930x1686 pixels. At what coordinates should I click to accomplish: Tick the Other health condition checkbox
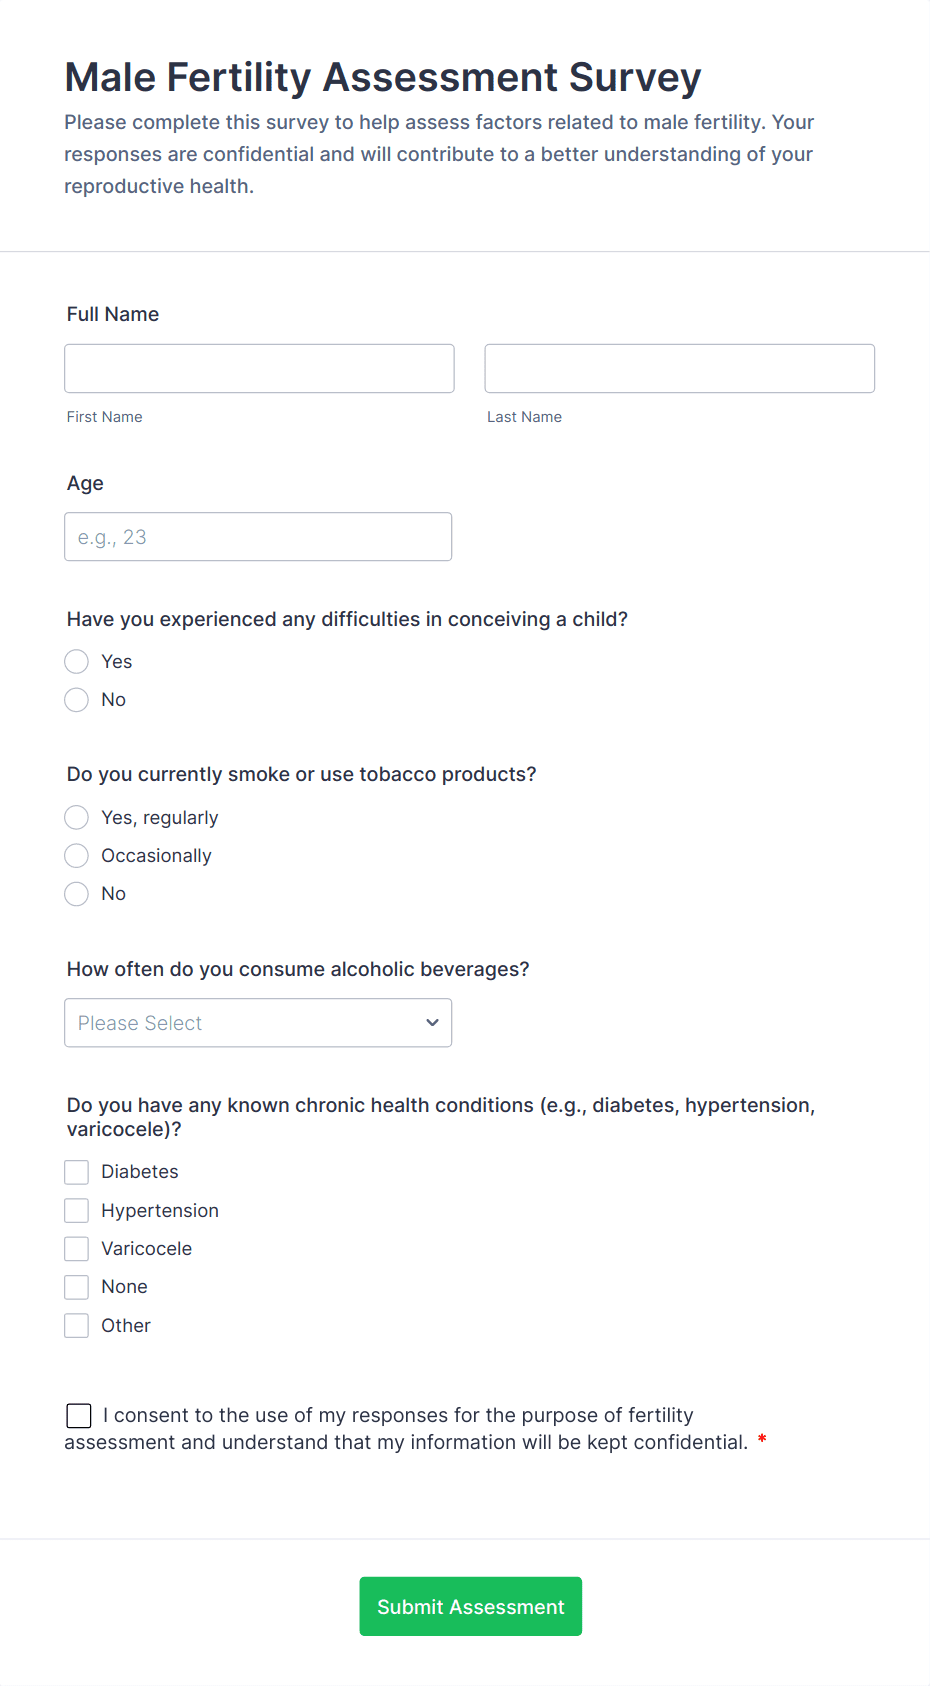tap(77, 1326)
